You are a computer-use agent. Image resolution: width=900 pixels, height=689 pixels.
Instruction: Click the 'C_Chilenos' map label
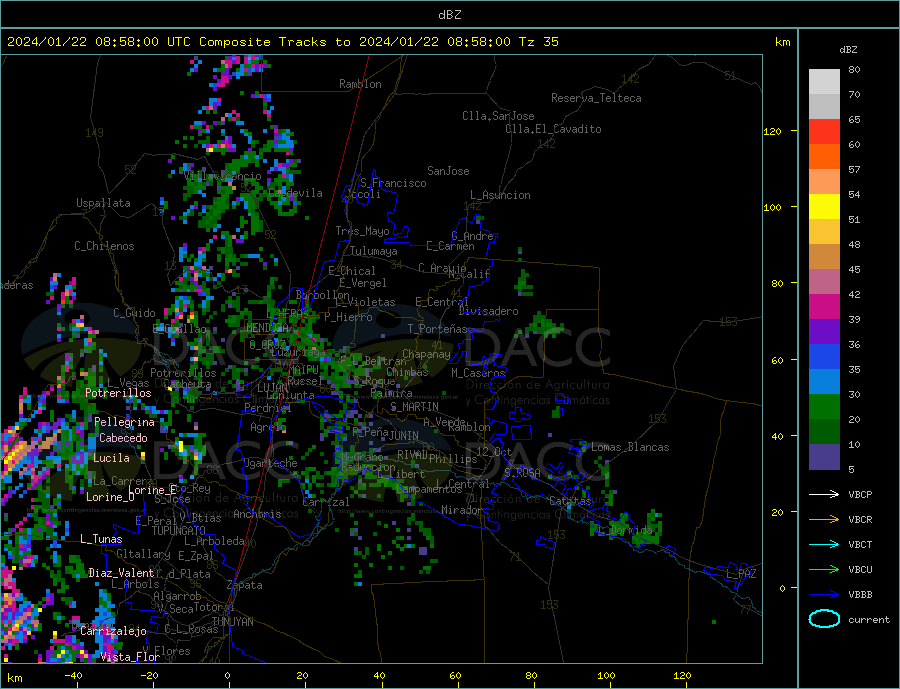click(104, 246)
